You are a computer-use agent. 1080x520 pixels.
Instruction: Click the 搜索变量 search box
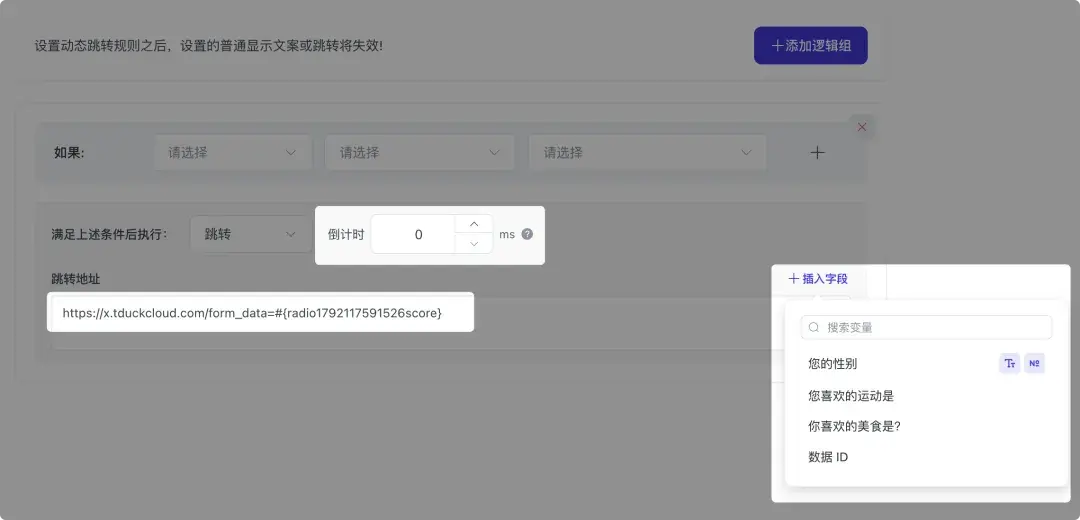click(x=926, y=327)
